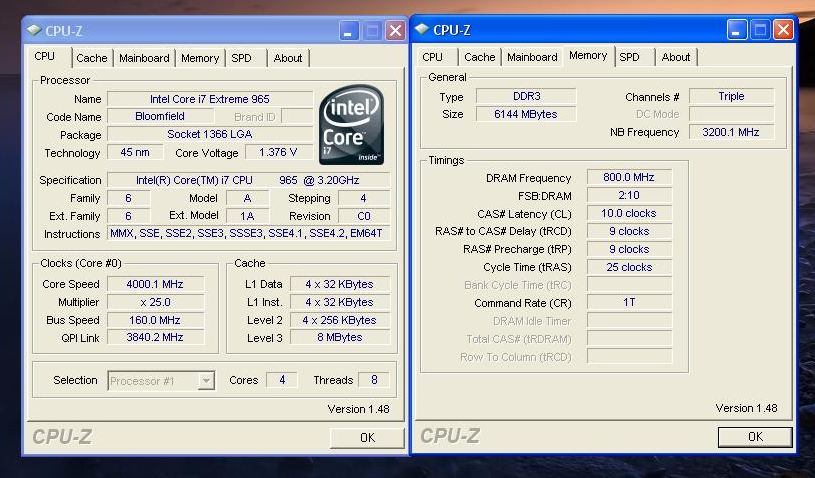The height and width of the screenshot is (478, 815).
Task: Click the Code Name value Bloomfield
Action: coord(160,116)
